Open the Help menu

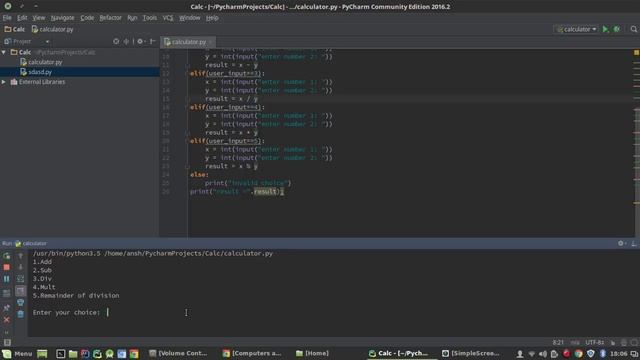tap(212, 18)
